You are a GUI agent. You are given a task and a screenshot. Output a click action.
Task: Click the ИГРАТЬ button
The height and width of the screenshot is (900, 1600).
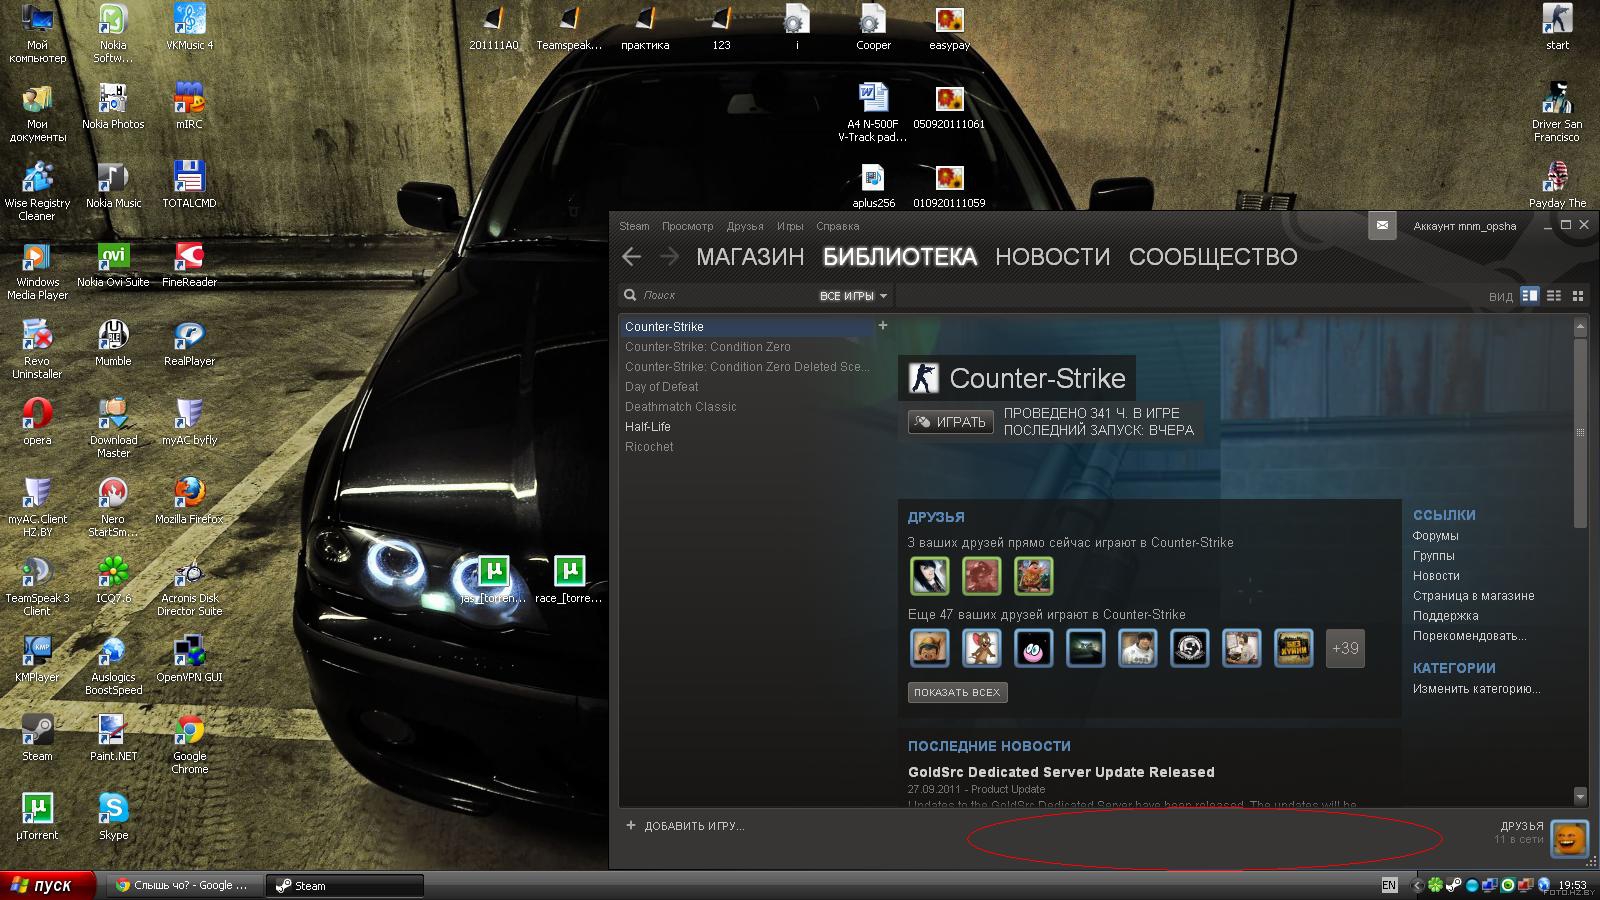click(x=951, y=422)
